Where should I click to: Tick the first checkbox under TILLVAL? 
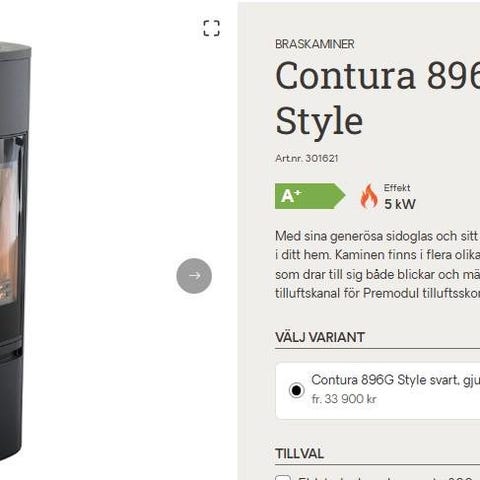click(283, 478)
